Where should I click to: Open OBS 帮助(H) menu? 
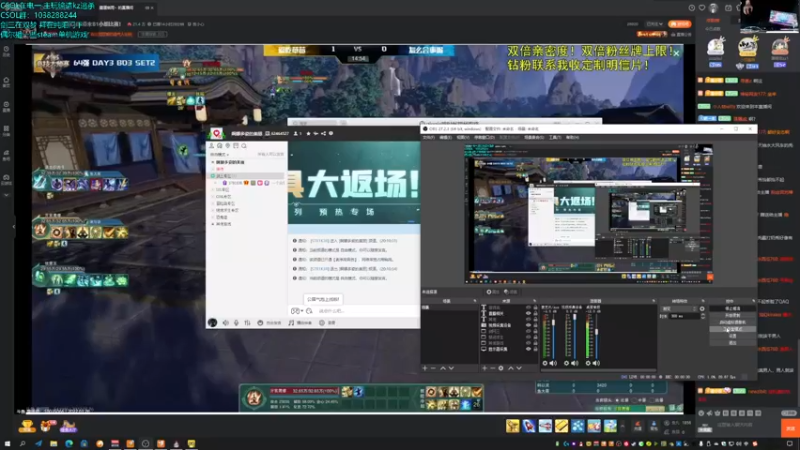point(572,137)
